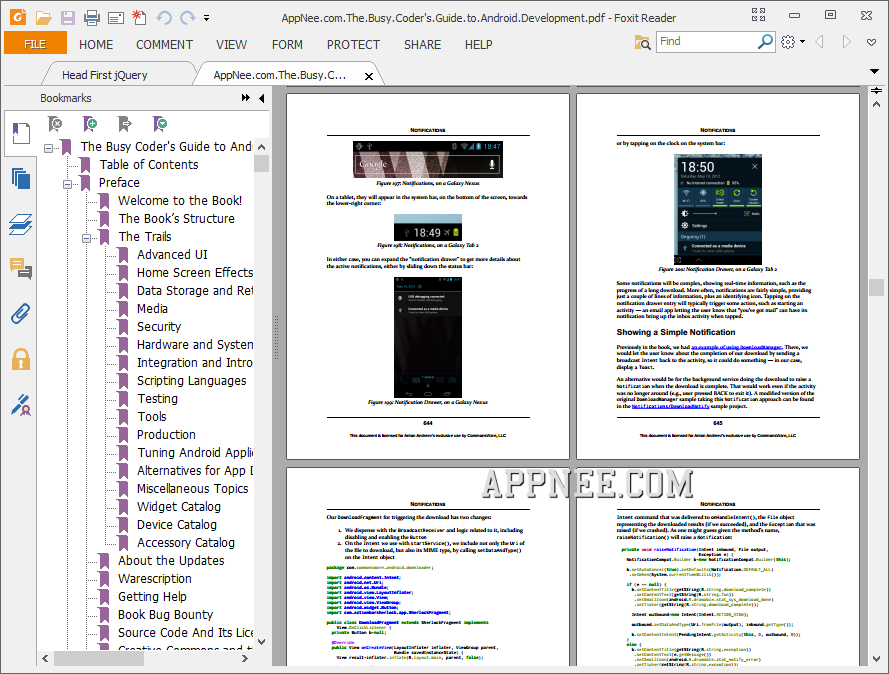This screenshot has height=674, width=889.
Task: Collapse The Trails tree node
Action: tap(86, 239)
